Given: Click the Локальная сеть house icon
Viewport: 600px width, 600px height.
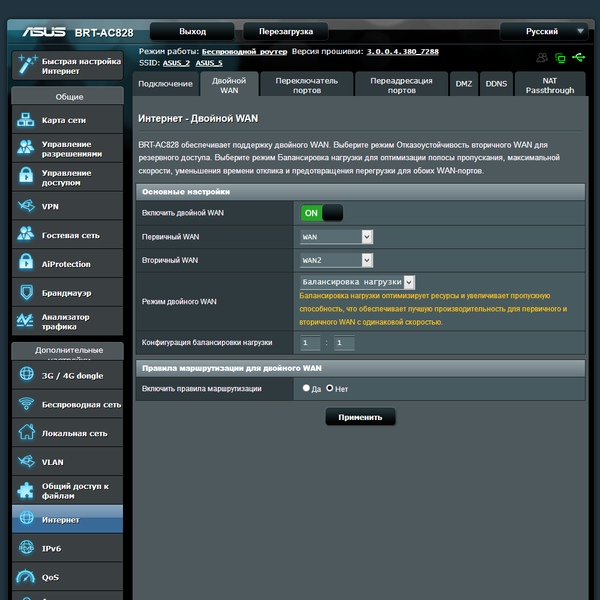Looking at the screenshot, I should pyautogui.click(x=26, y=432).
